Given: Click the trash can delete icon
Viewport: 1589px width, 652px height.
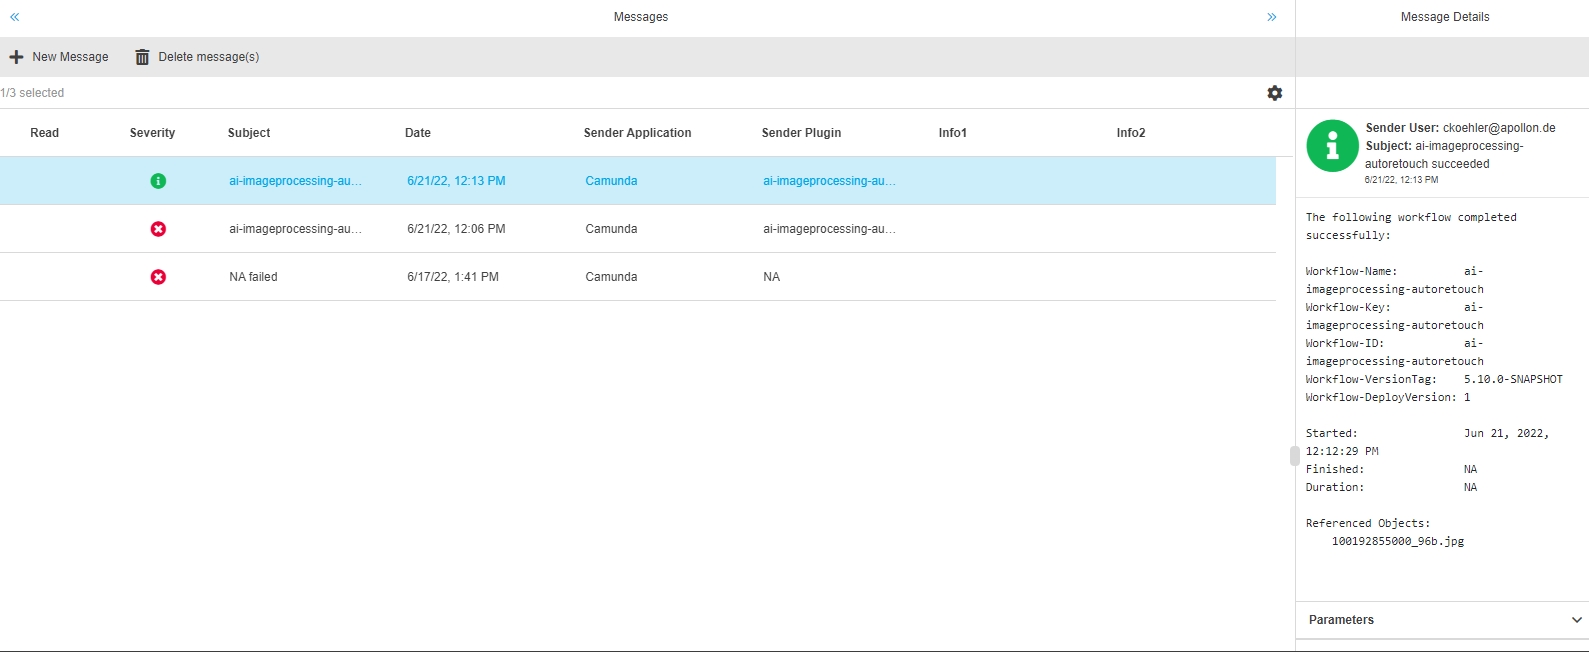Looking at the screenshot, I should point(142,57).
